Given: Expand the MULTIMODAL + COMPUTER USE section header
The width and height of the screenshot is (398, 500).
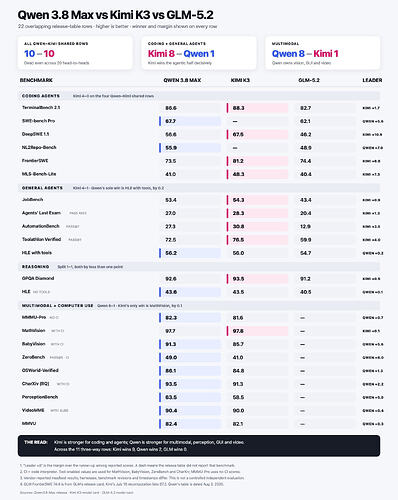Looking at the screenshot, I should coord(199,305).
